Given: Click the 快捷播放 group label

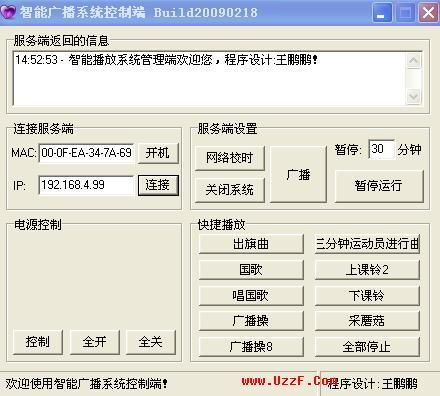Looking at the screenshot, I should pyautogui.click(x=222, y=225).
